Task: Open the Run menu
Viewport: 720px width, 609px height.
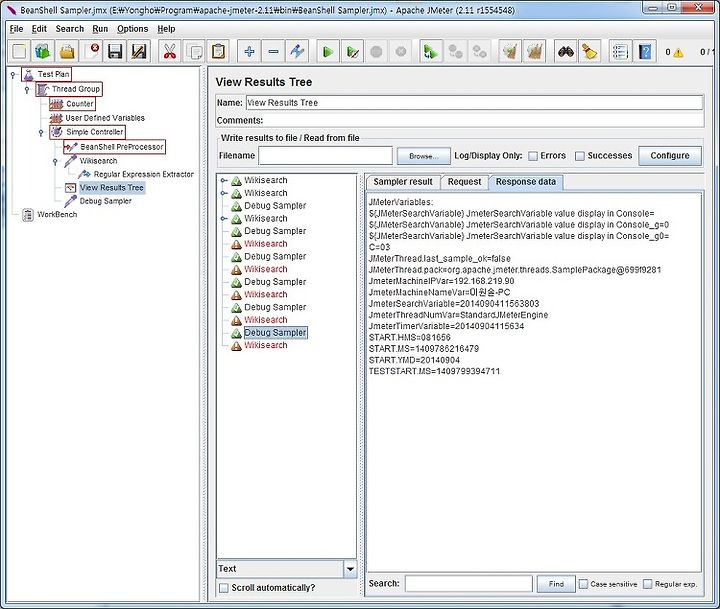Action: point(100,29)
